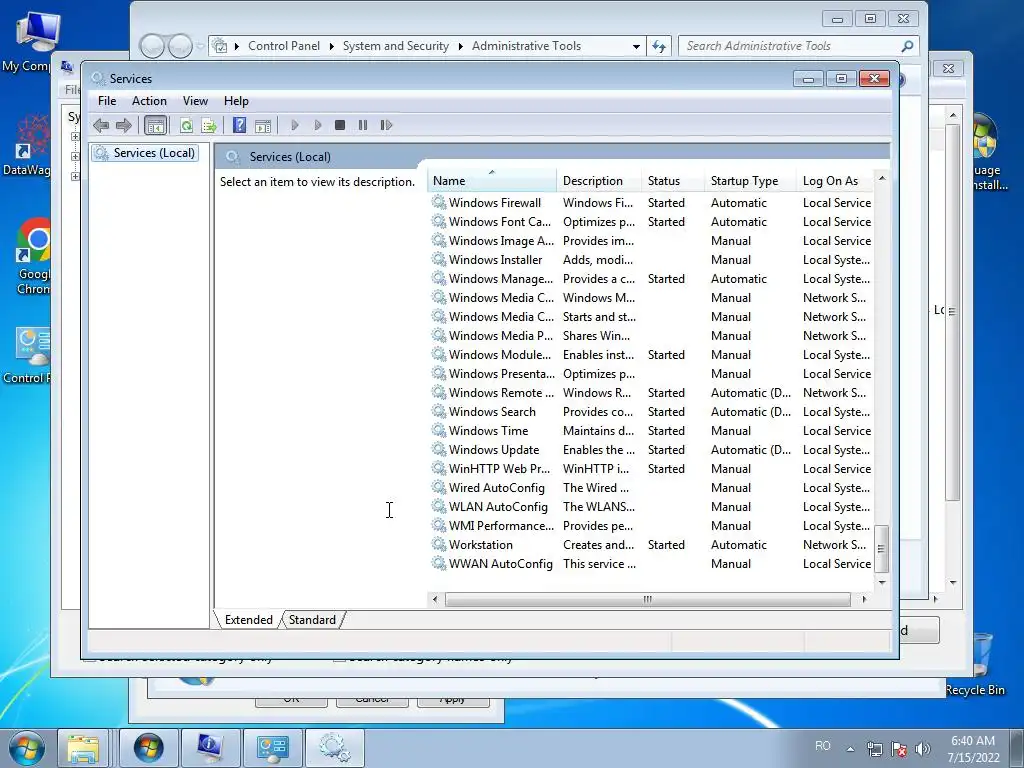Select the Windows Presenta... service
Image resolution: width=1024 pixels, height=768 pixels.
(x=502, y=374)
